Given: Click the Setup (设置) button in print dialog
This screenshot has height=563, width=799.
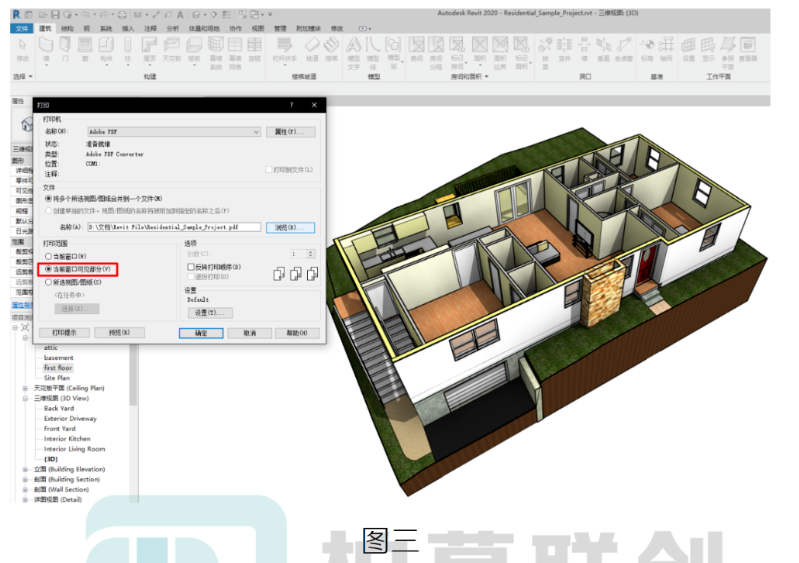Looking at the screenshot, I should point(210,313).
